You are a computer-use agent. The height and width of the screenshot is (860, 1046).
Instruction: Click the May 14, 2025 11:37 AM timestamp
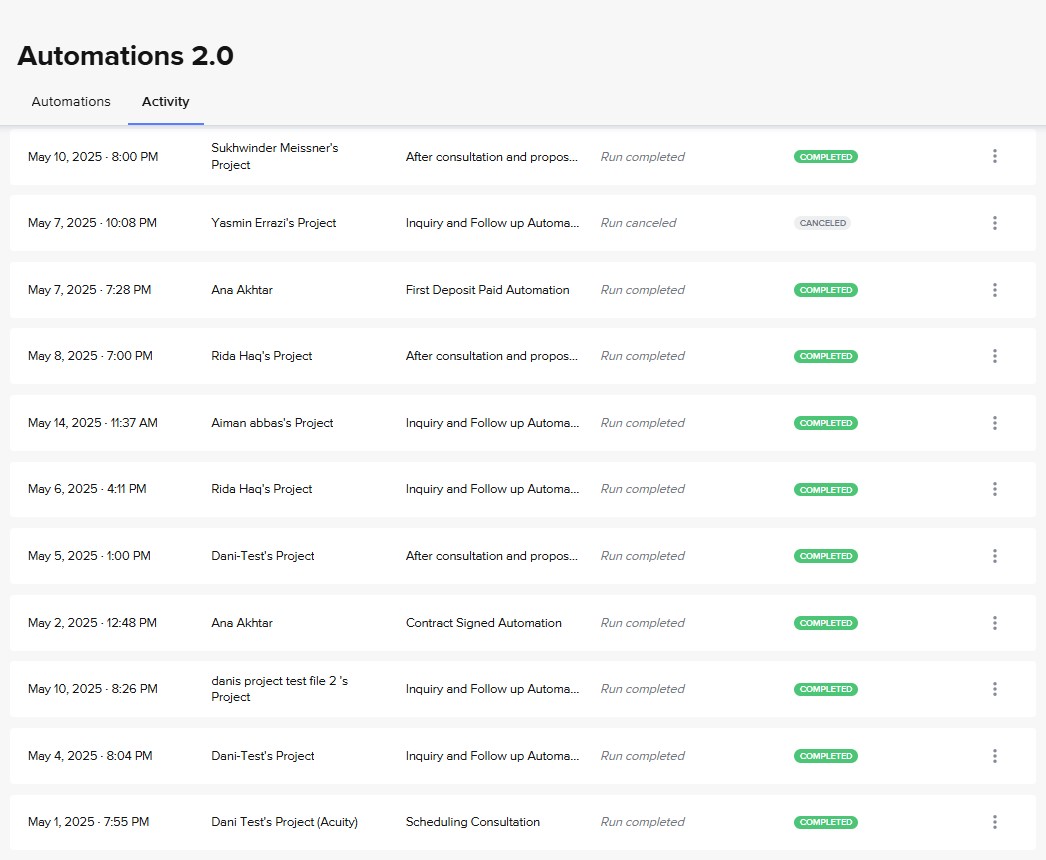tap(92, 423)
